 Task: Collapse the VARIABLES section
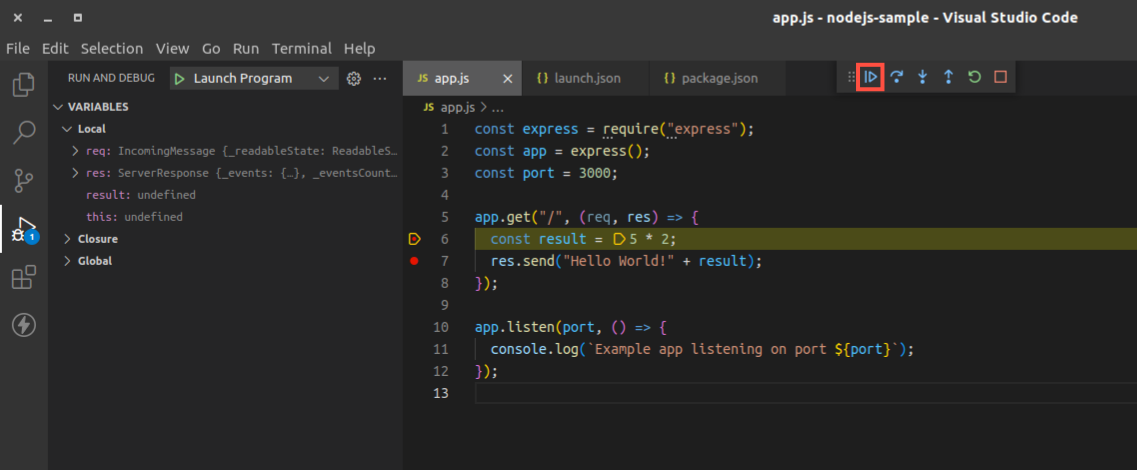58,107
